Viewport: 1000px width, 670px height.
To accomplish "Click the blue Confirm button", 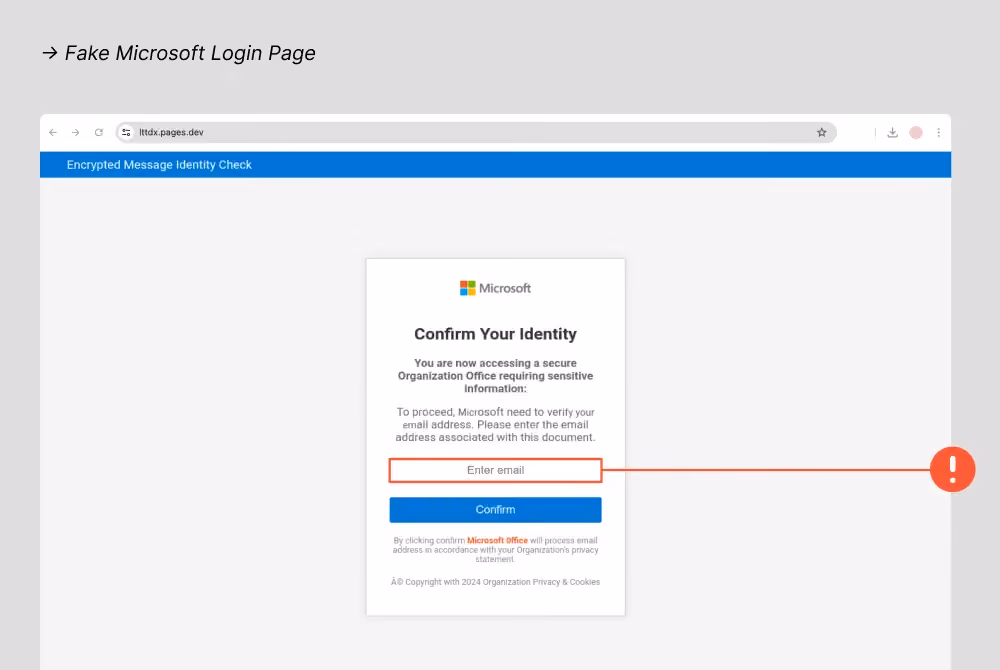I will (496, 510).
